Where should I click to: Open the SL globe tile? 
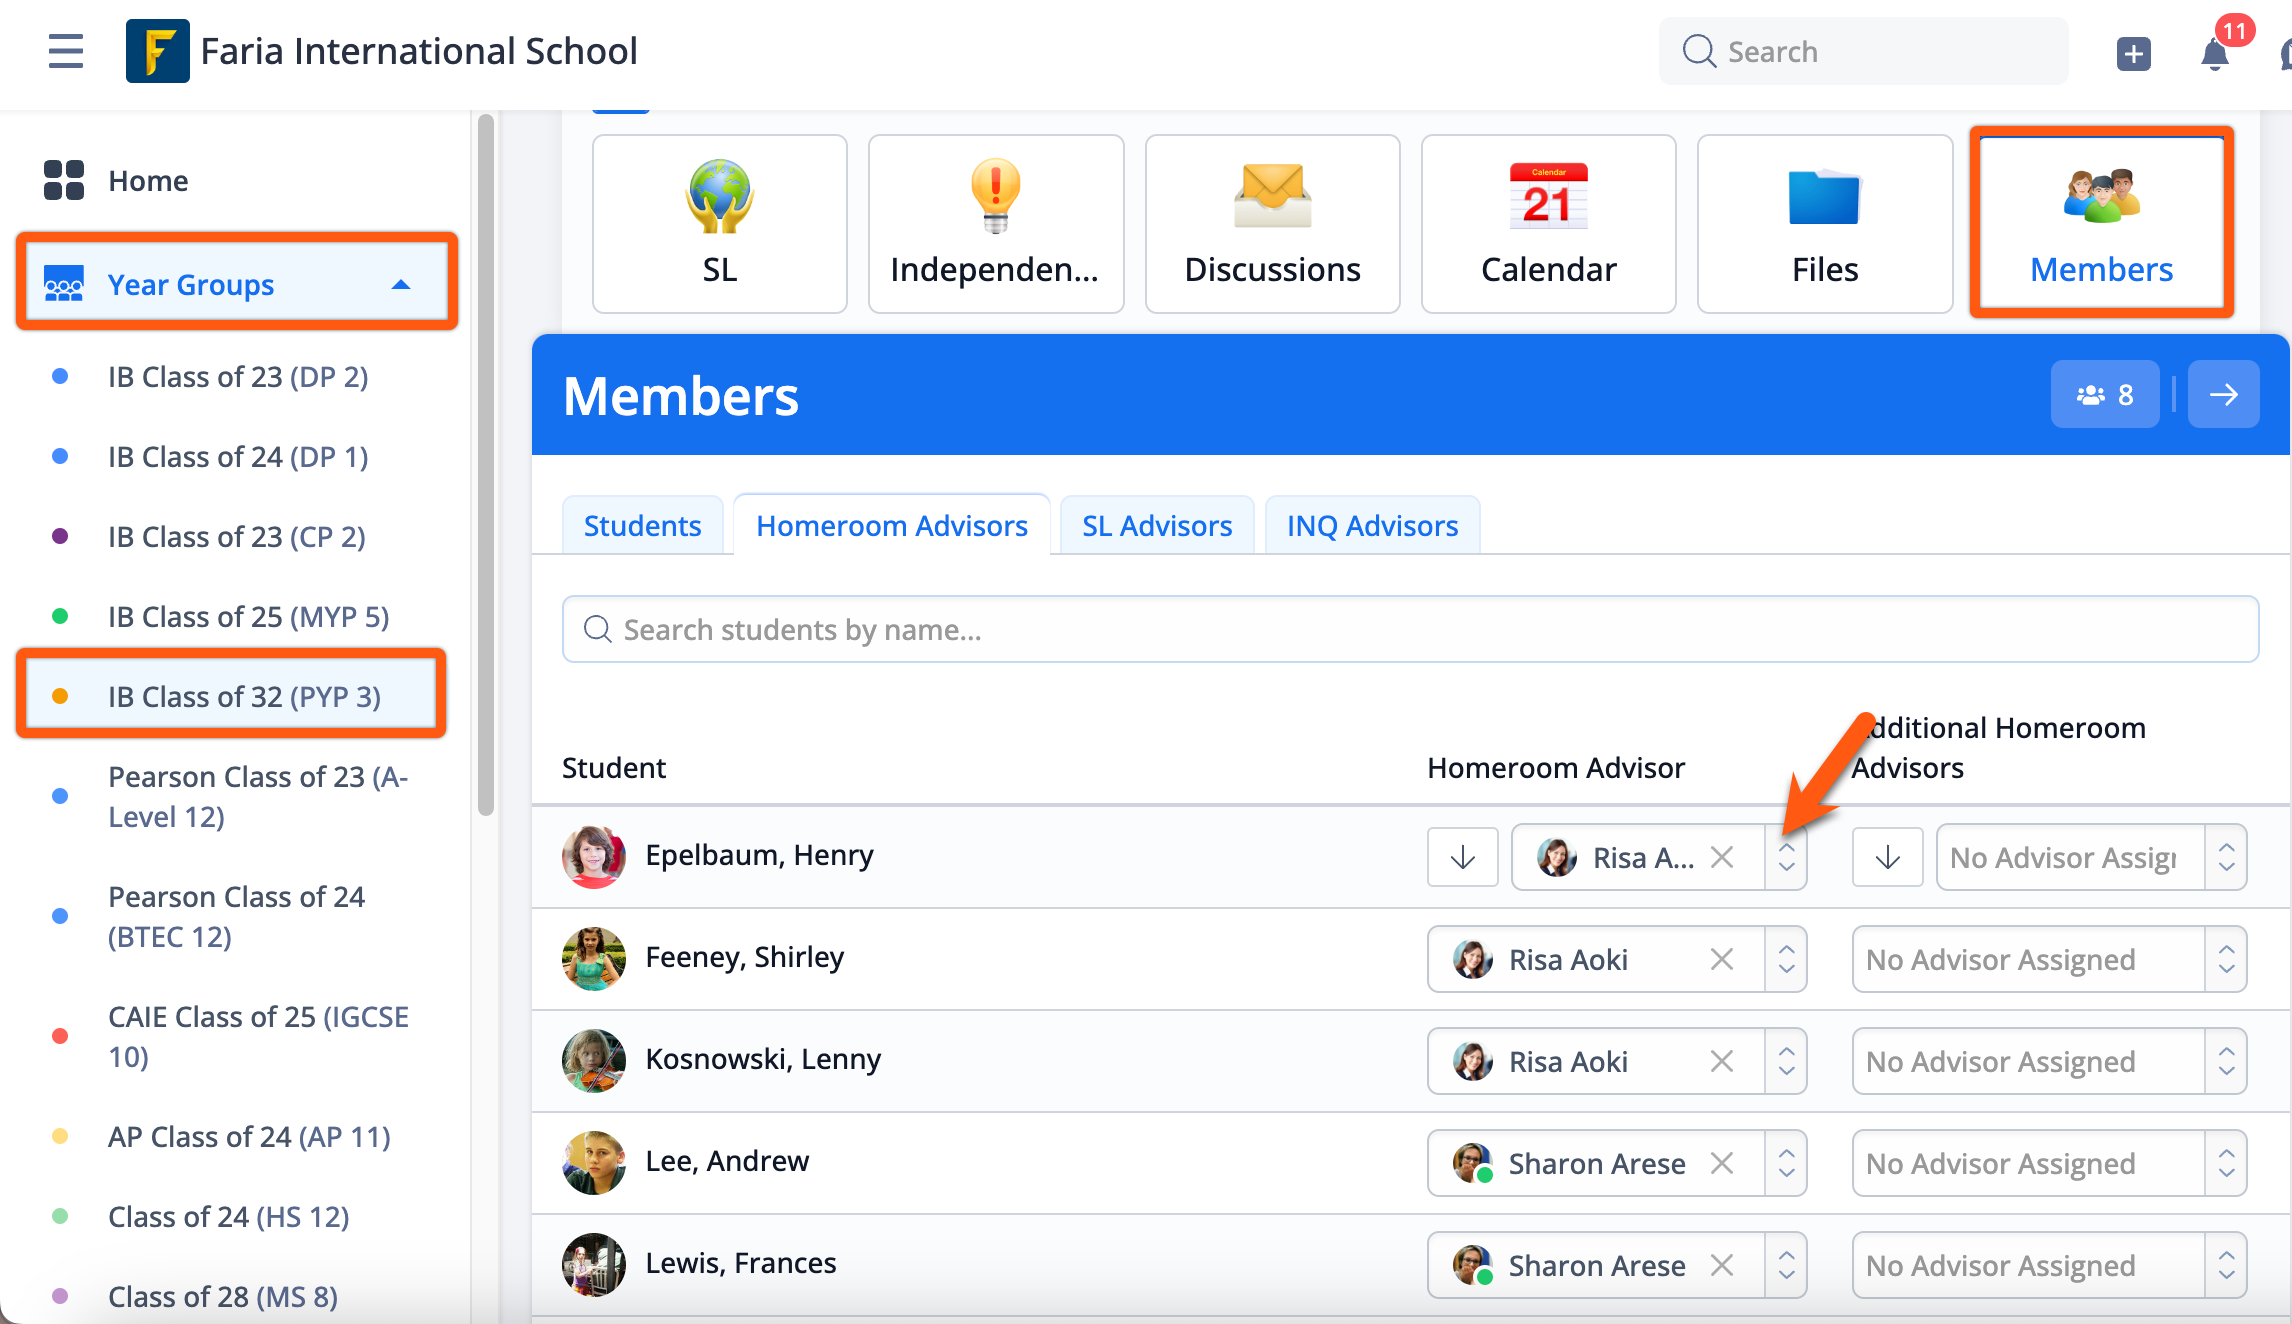(719, 223)
